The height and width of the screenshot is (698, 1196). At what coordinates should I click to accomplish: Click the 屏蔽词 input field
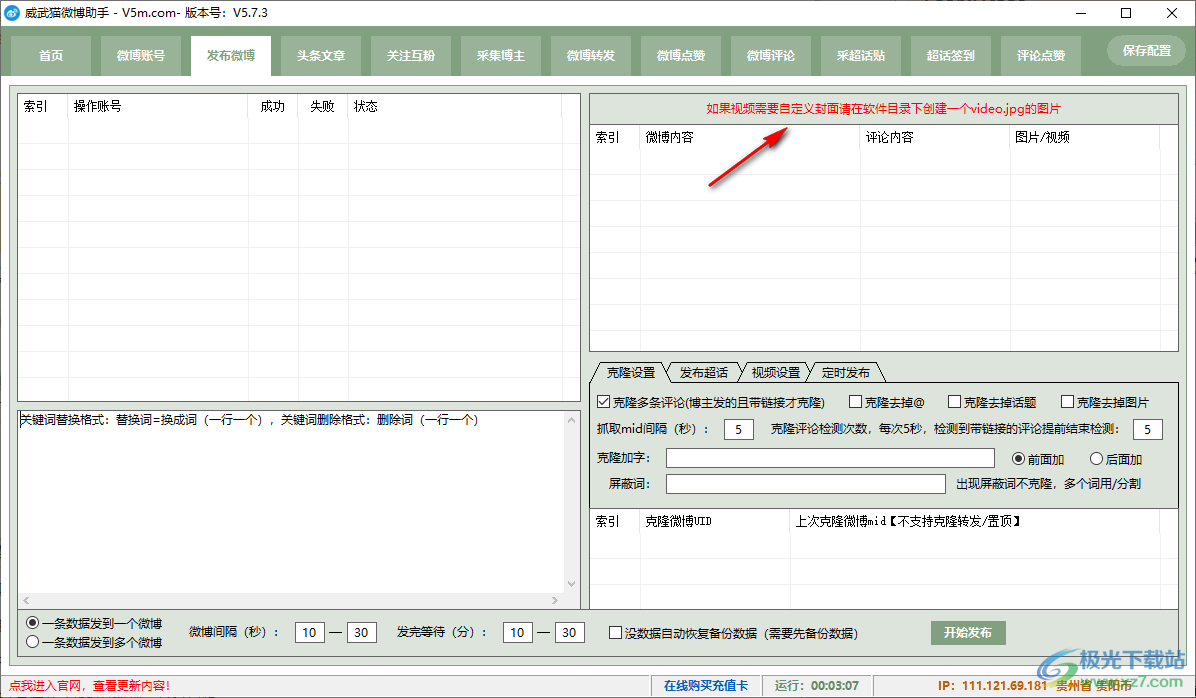[805, 484]
